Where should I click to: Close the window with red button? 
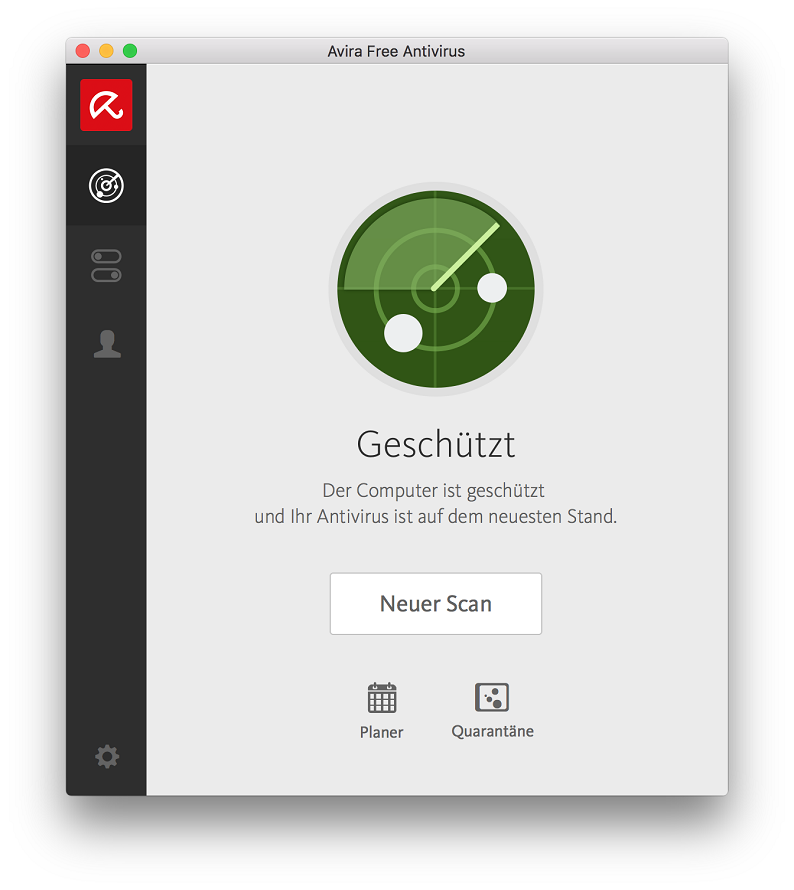(83, 51)
